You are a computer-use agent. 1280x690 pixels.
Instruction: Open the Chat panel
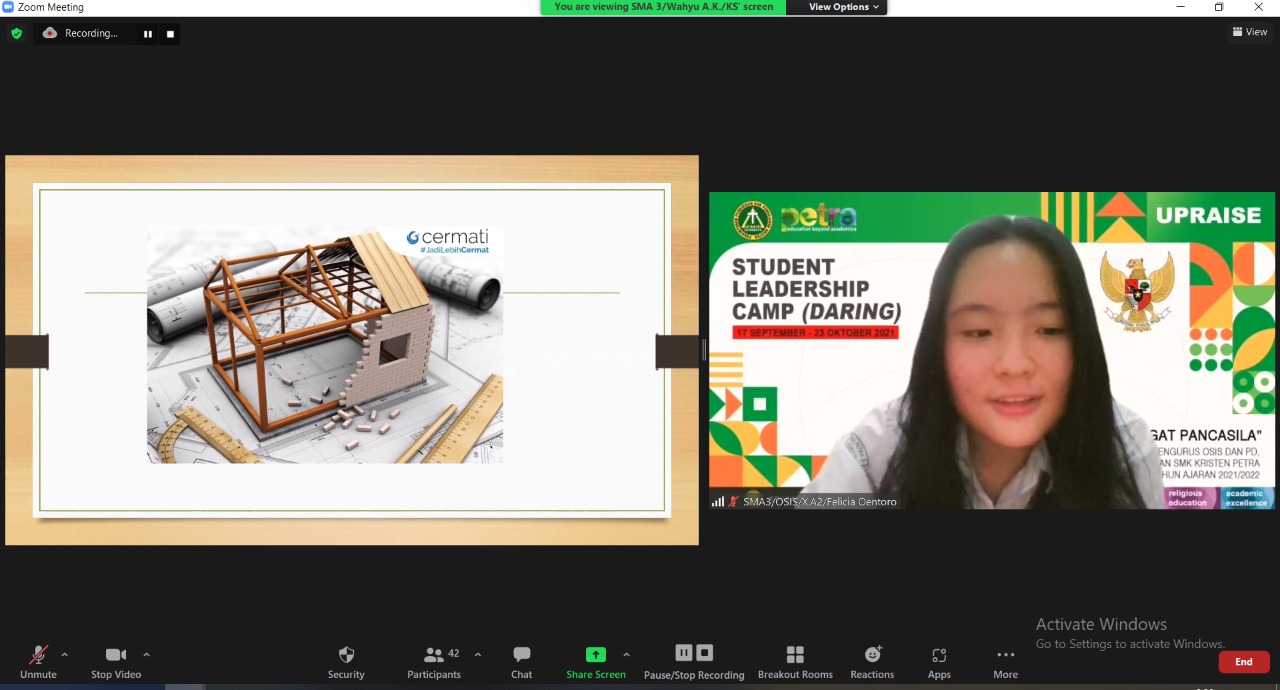tap(522, 662)
